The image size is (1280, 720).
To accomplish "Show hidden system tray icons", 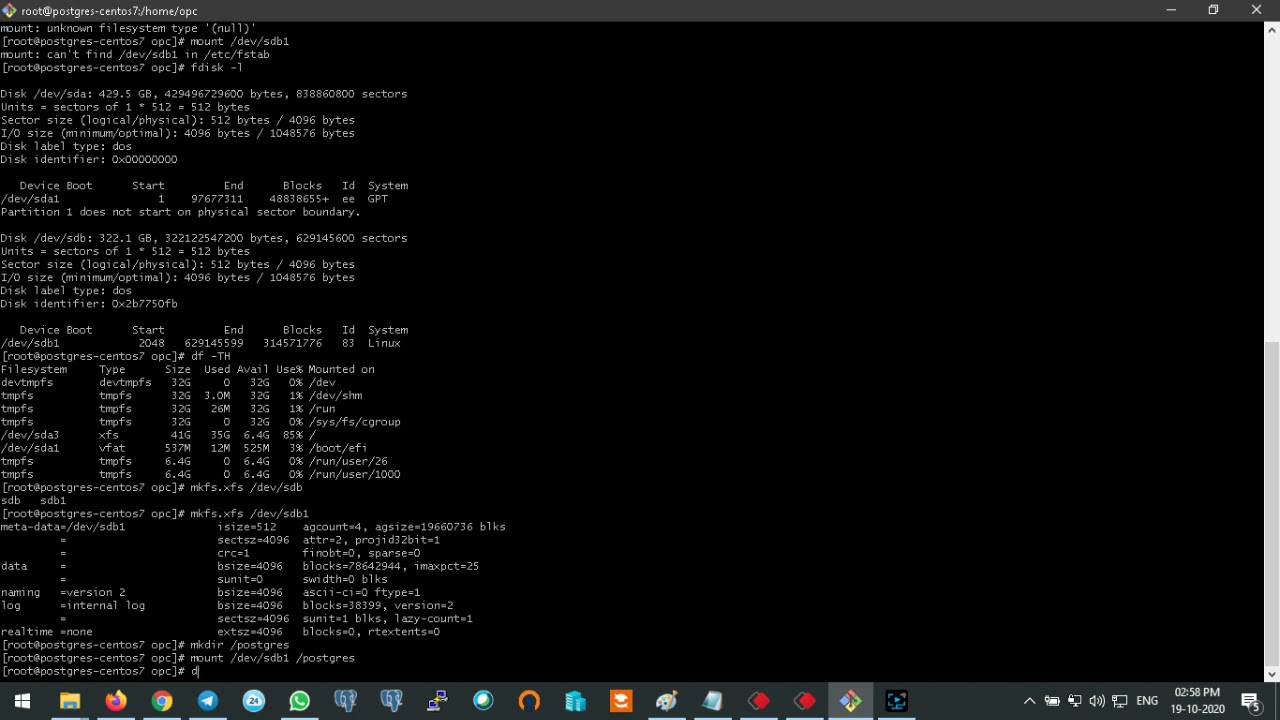I will tap(1029, 701).
